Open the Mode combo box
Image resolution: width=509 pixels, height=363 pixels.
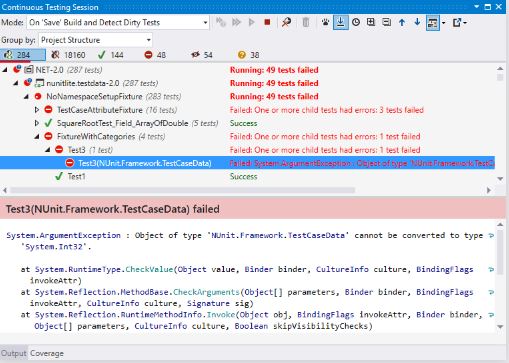(118, 22)
